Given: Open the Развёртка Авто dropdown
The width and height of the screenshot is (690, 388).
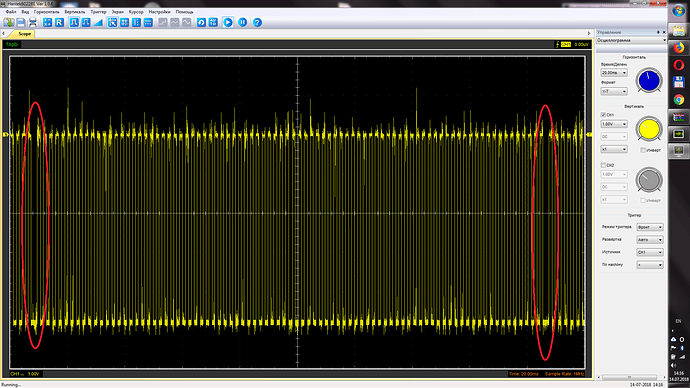Looking at the screenshot, I should pos(650,240).
